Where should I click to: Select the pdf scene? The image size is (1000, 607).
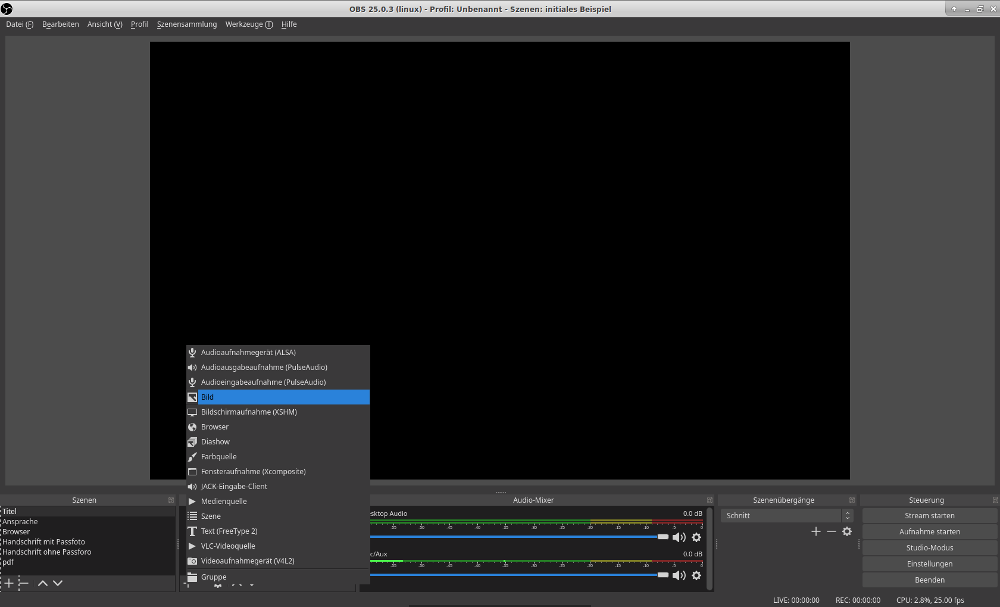[88, 562]
